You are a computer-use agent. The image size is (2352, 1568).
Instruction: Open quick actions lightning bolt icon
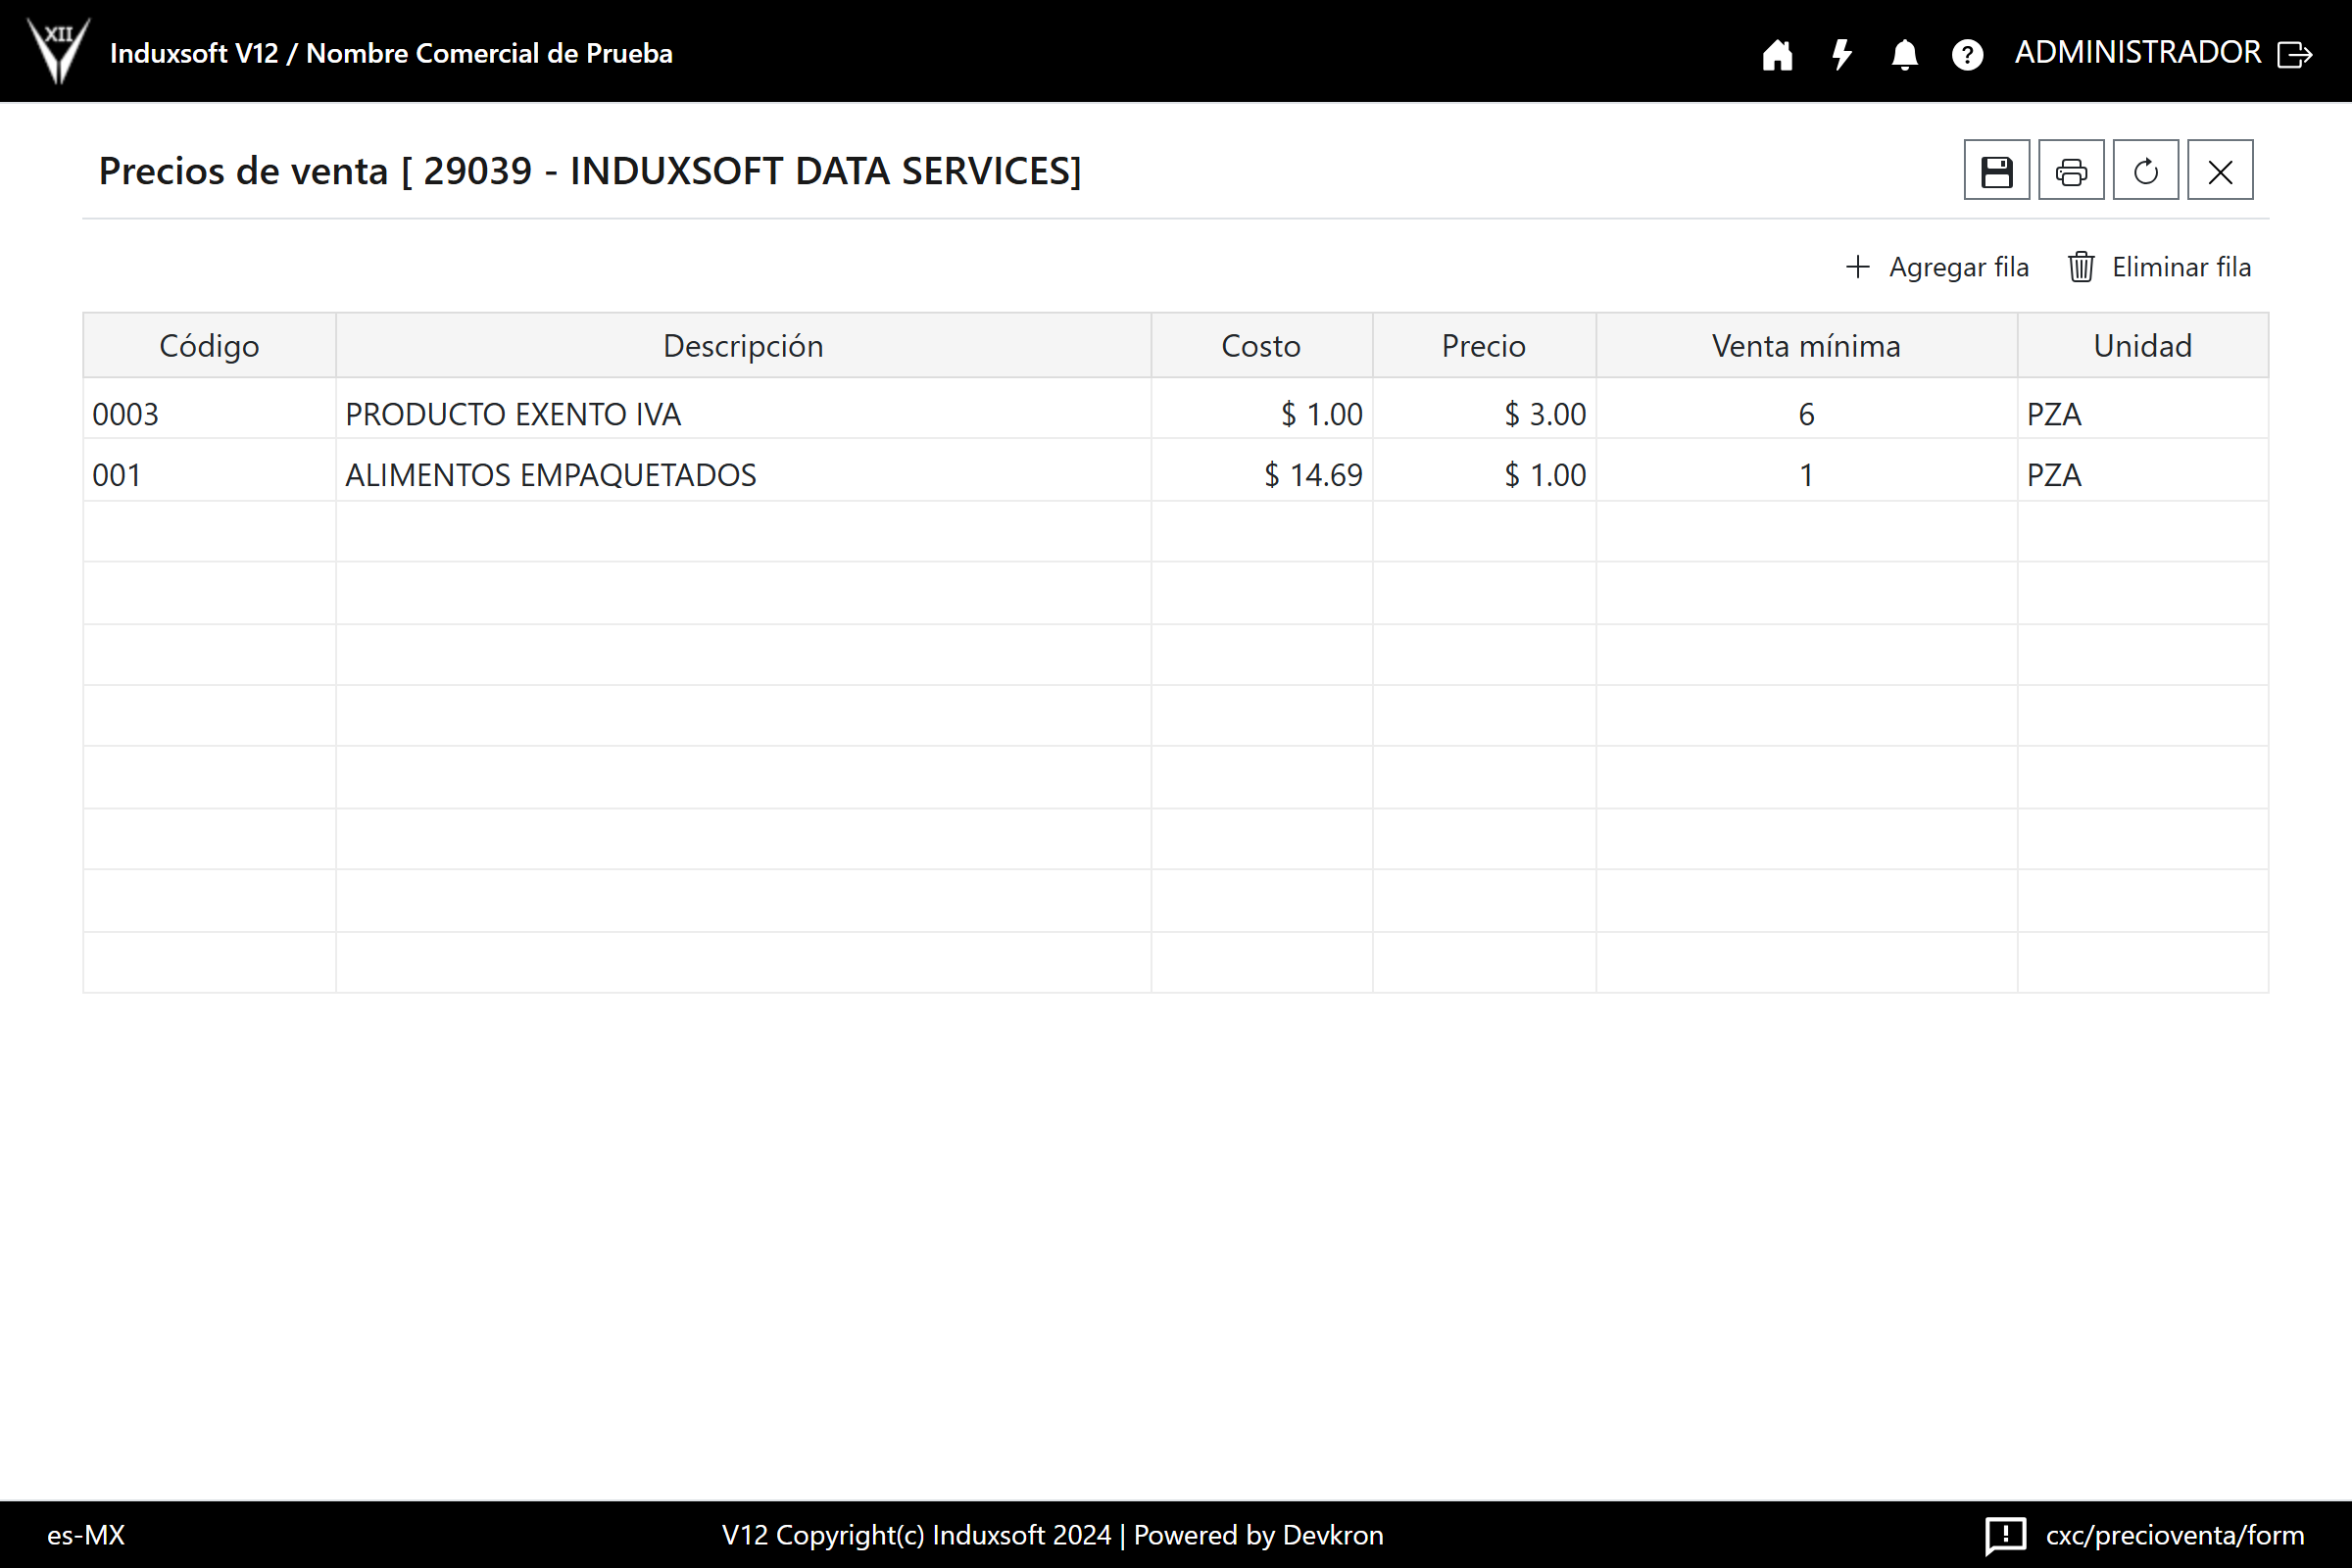[x=1841, y=54]
